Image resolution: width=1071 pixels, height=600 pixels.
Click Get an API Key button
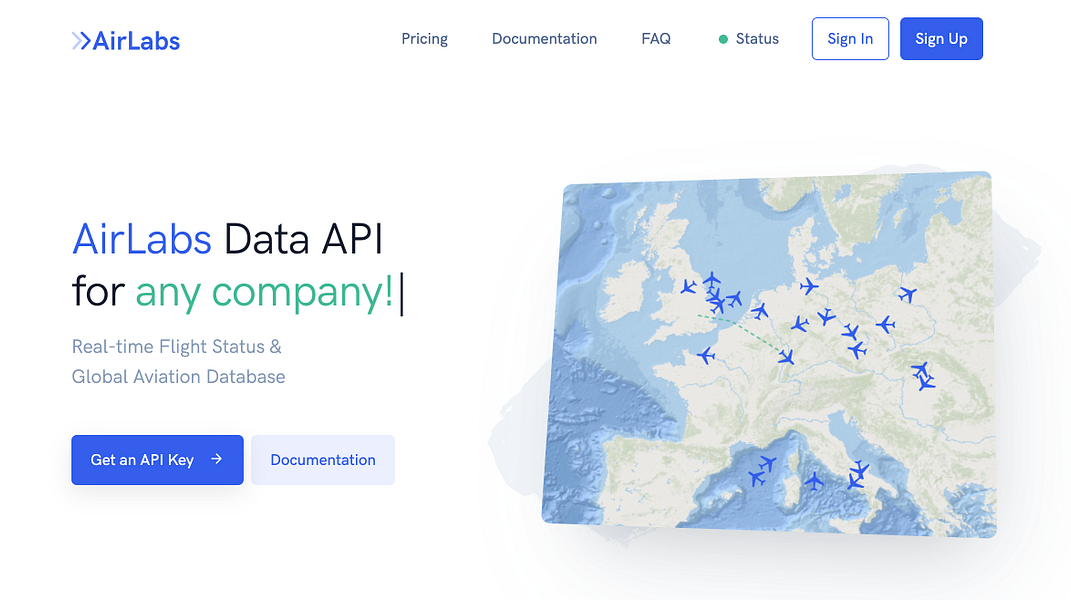157,460
